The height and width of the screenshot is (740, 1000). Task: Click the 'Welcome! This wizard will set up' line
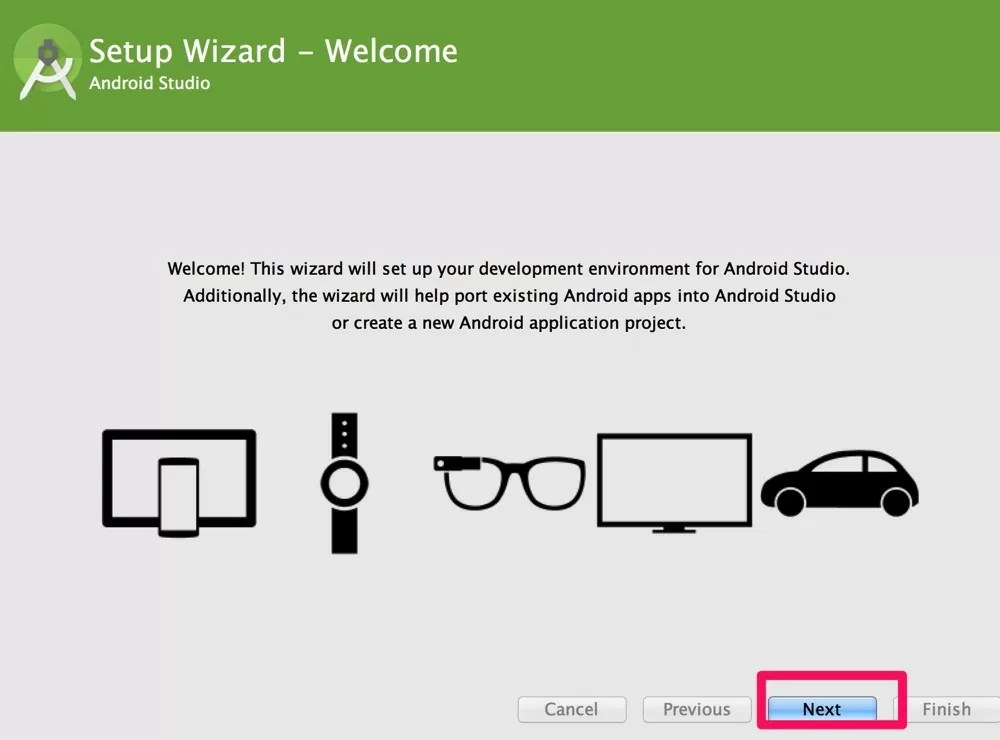[x=508, y=269]
